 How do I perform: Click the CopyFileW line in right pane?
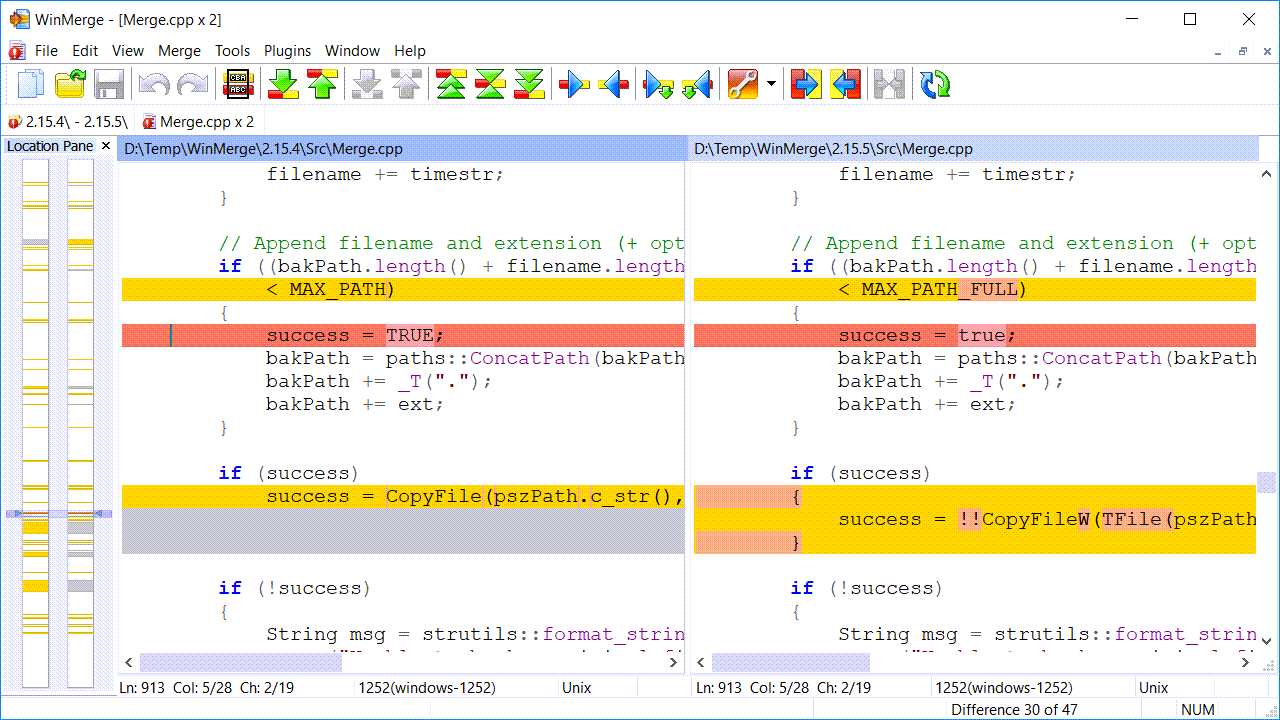pos(975,519)
